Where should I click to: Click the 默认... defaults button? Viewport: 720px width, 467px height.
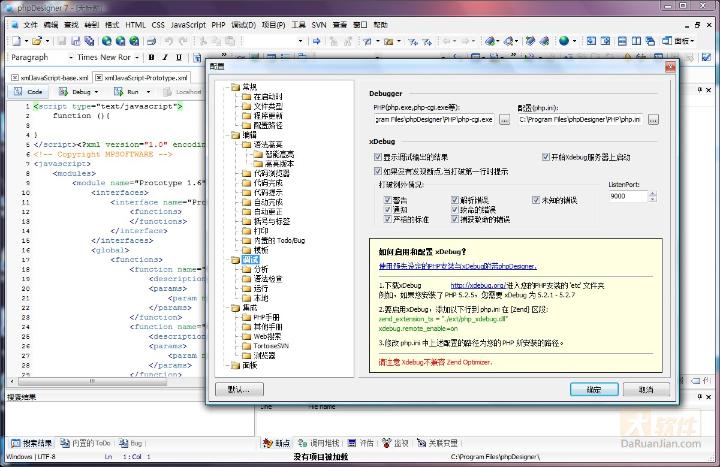(x=239, y=389)
